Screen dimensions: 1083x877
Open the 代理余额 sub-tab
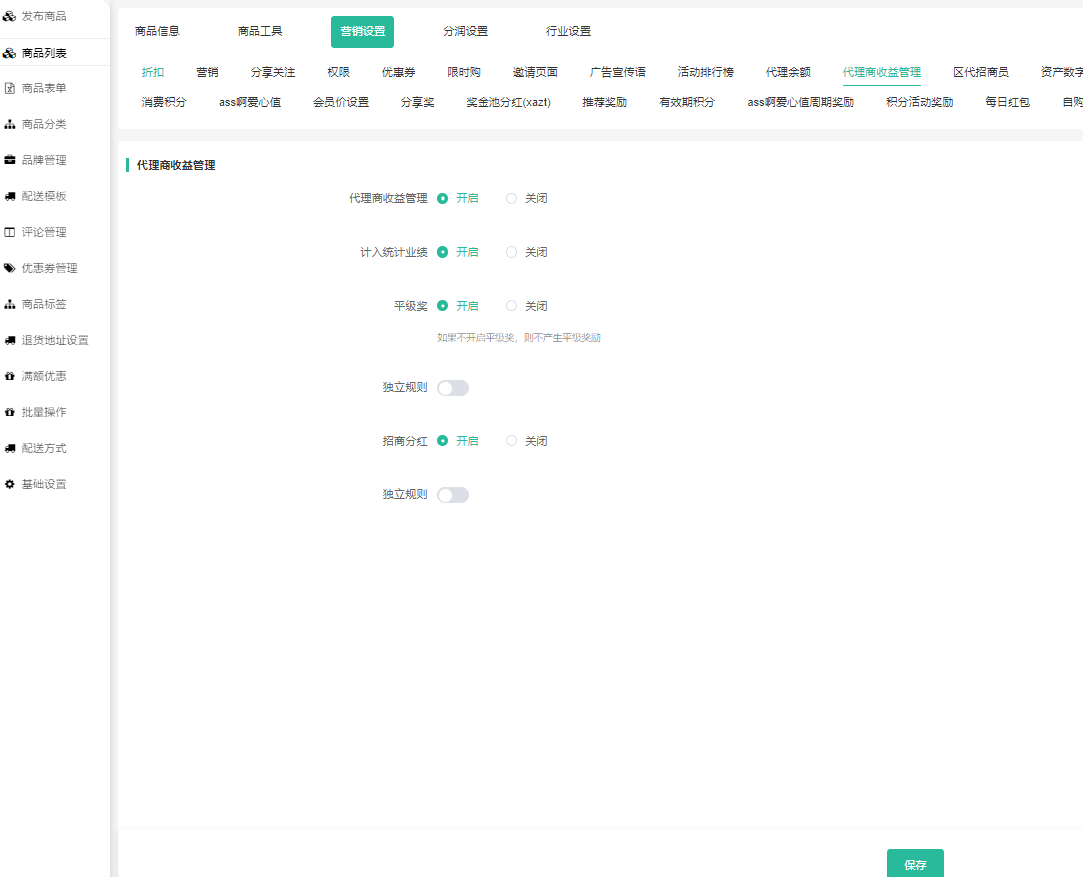(788, 72)
